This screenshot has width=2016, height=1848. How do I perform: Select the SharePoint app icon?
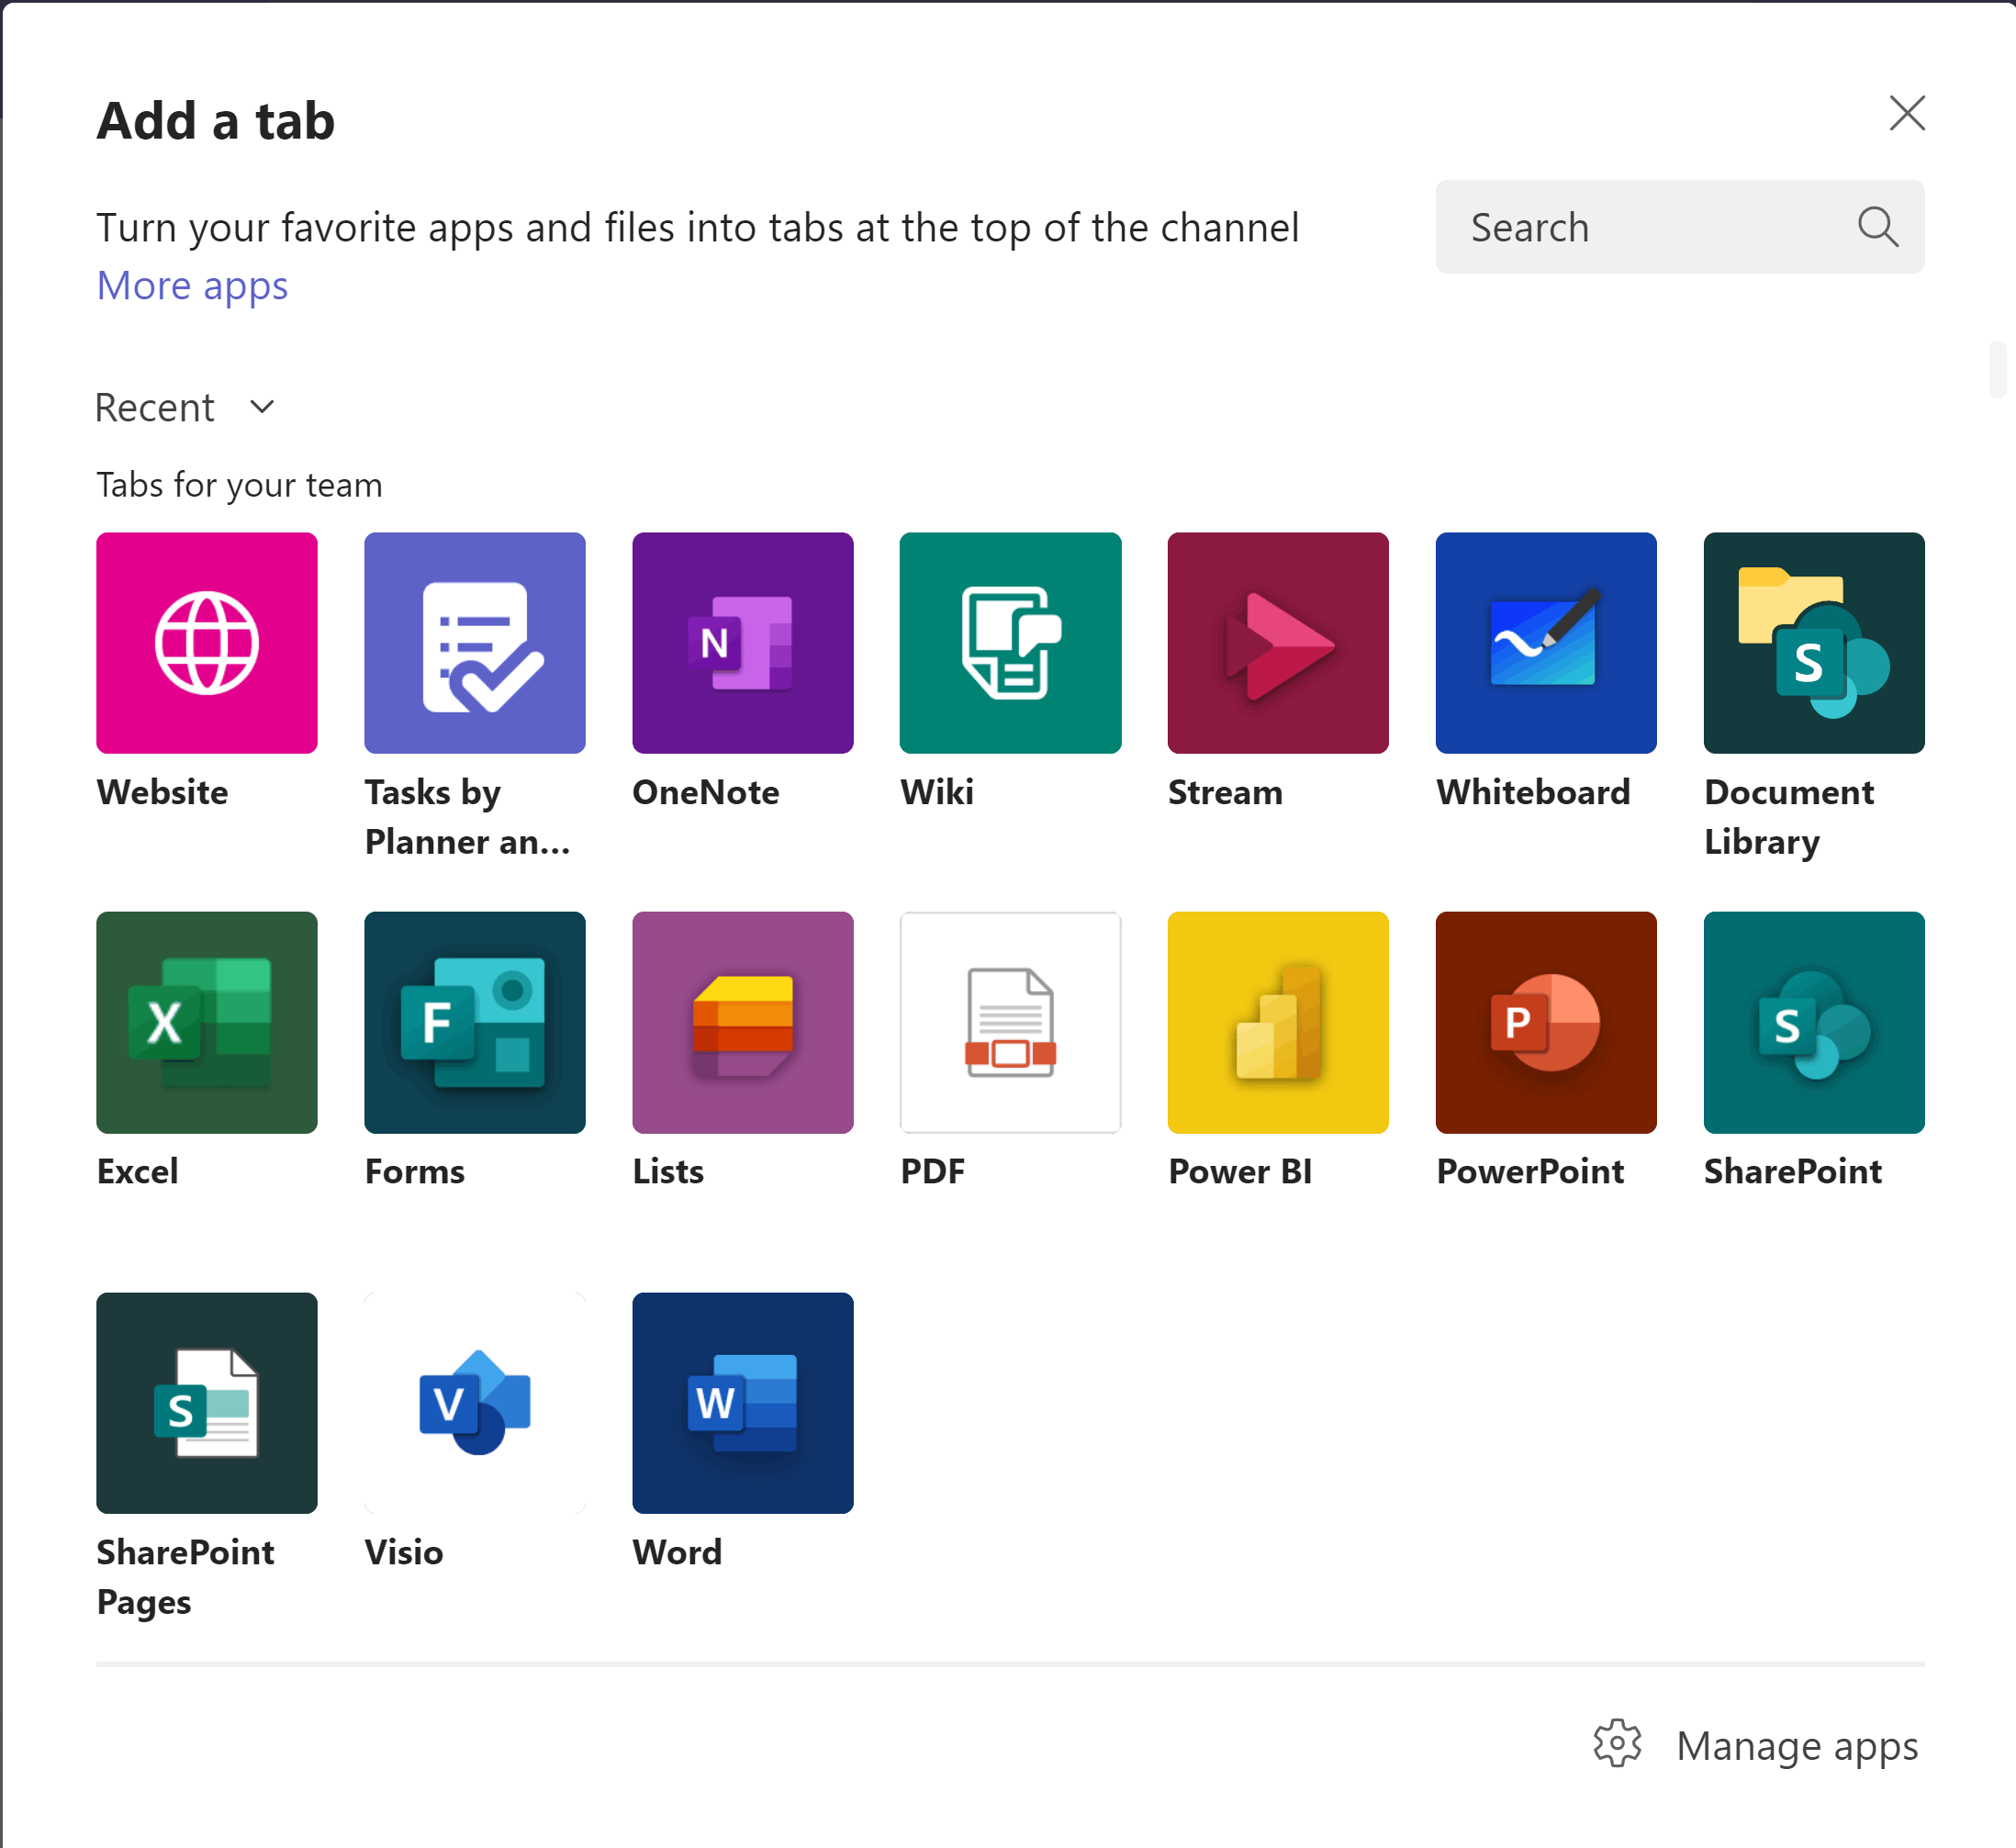1814,1022
